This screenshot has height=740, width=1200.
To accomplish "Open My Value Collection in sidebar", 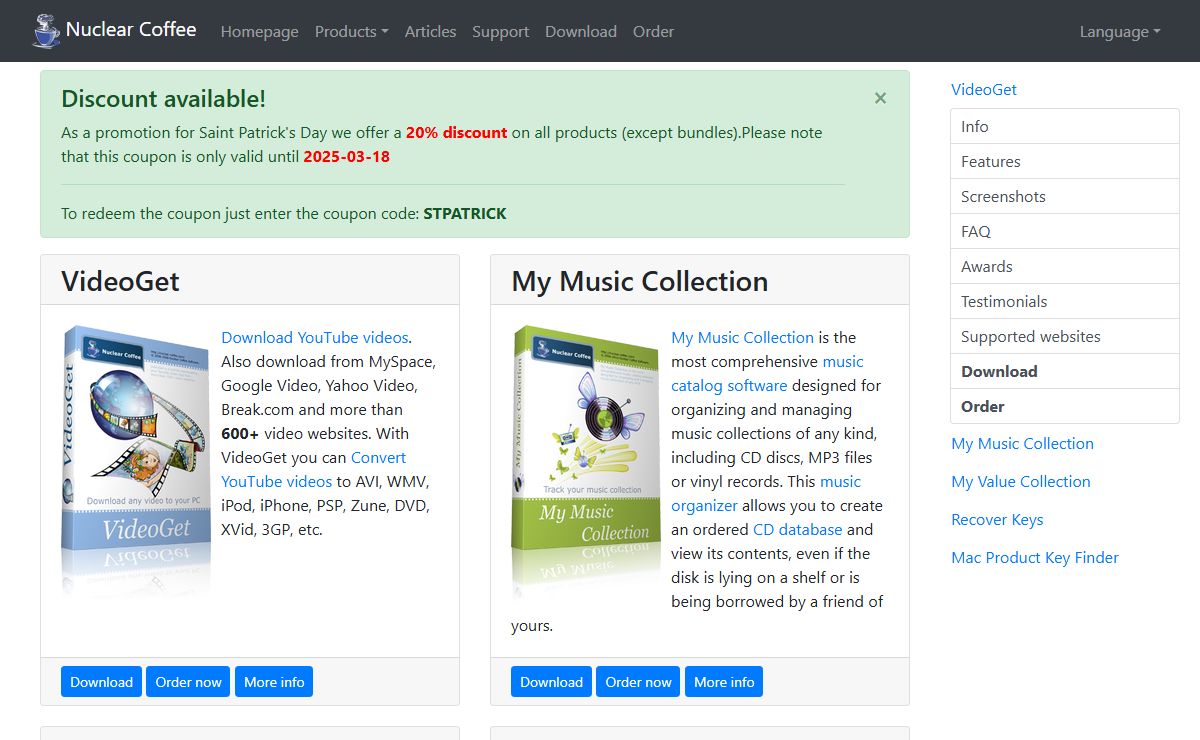I will 1021,481.
